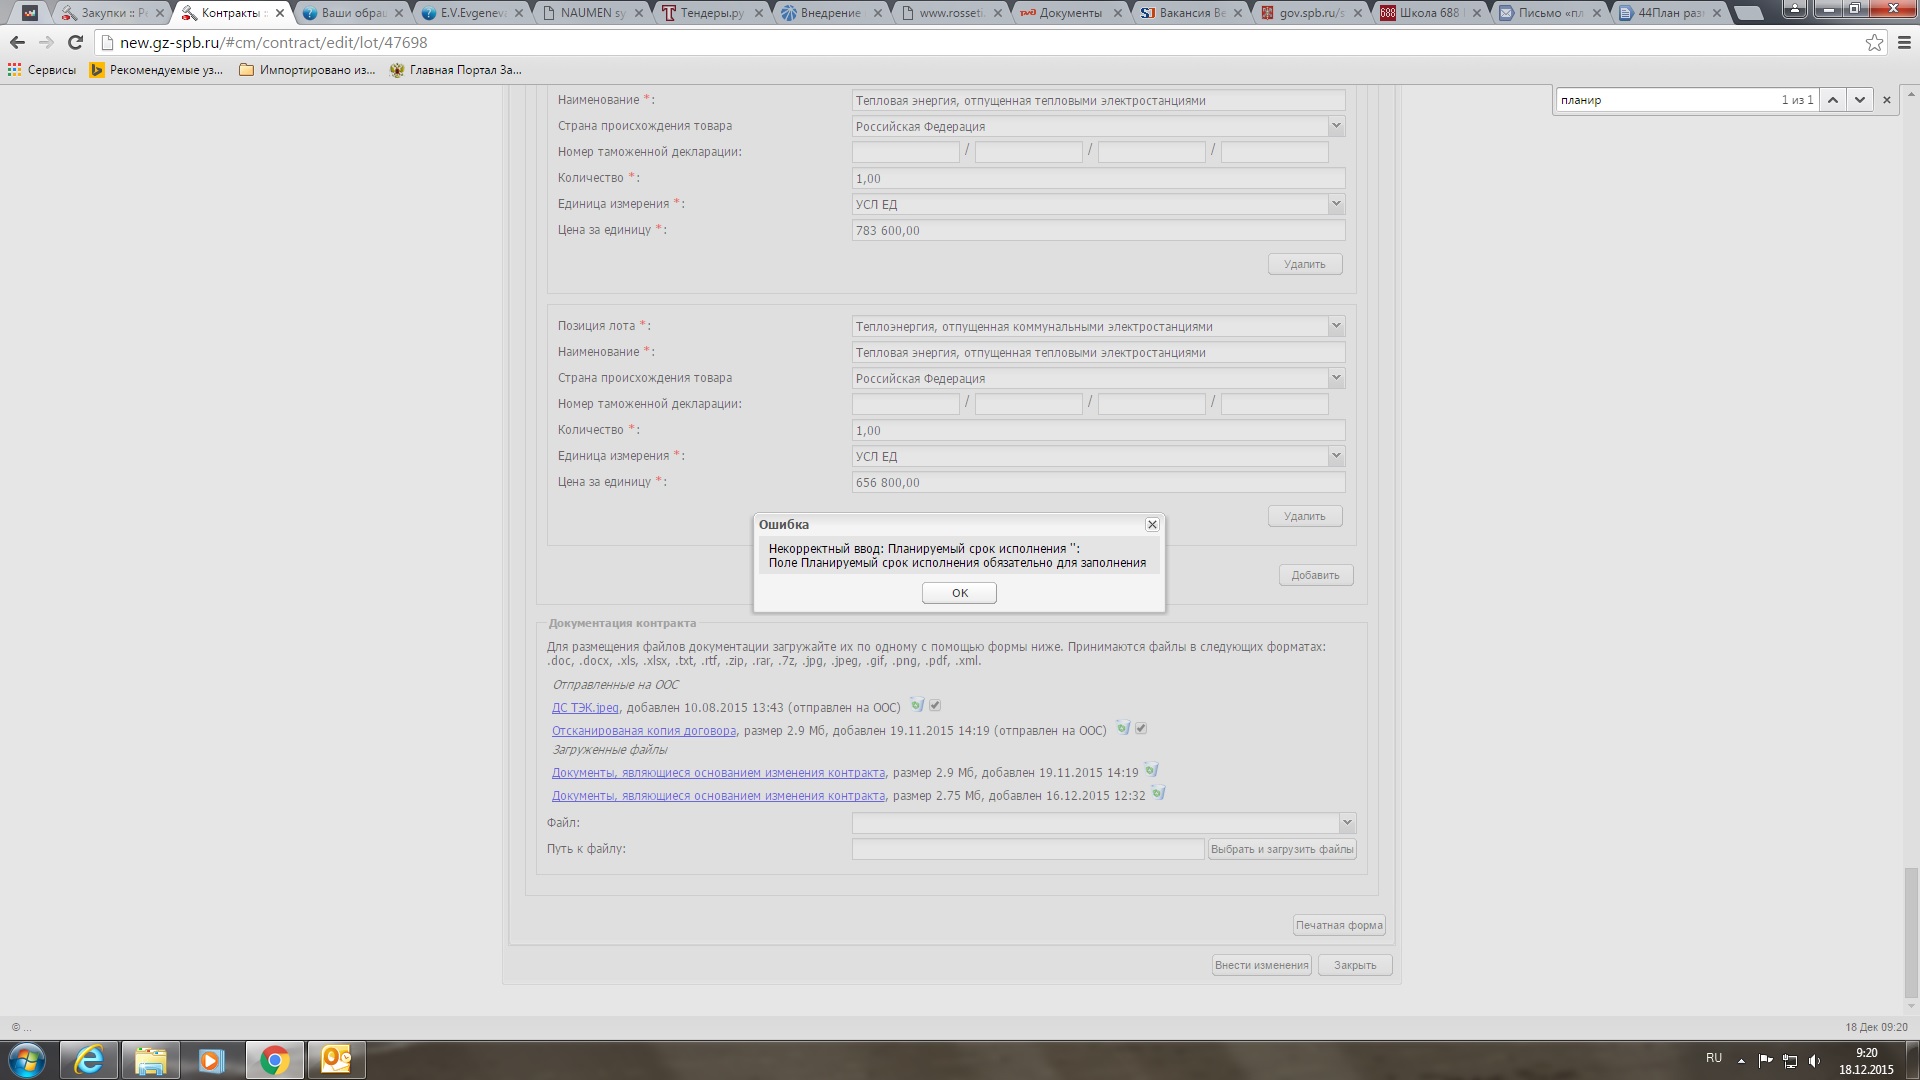This screenshot has width=1920, height=1080.
Task: Go to next find-in-page match
Action: pyautogui.click(x=1859, y=100)
